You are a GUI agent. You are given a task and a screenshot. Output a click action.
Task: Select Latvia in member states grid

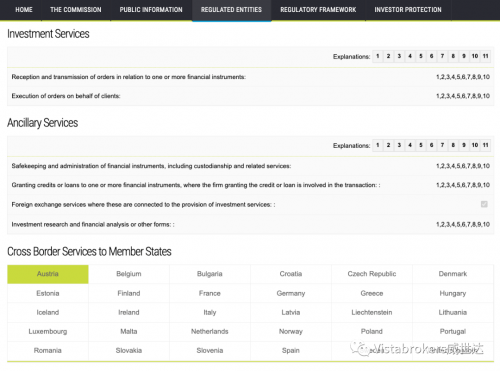(291, 312)
